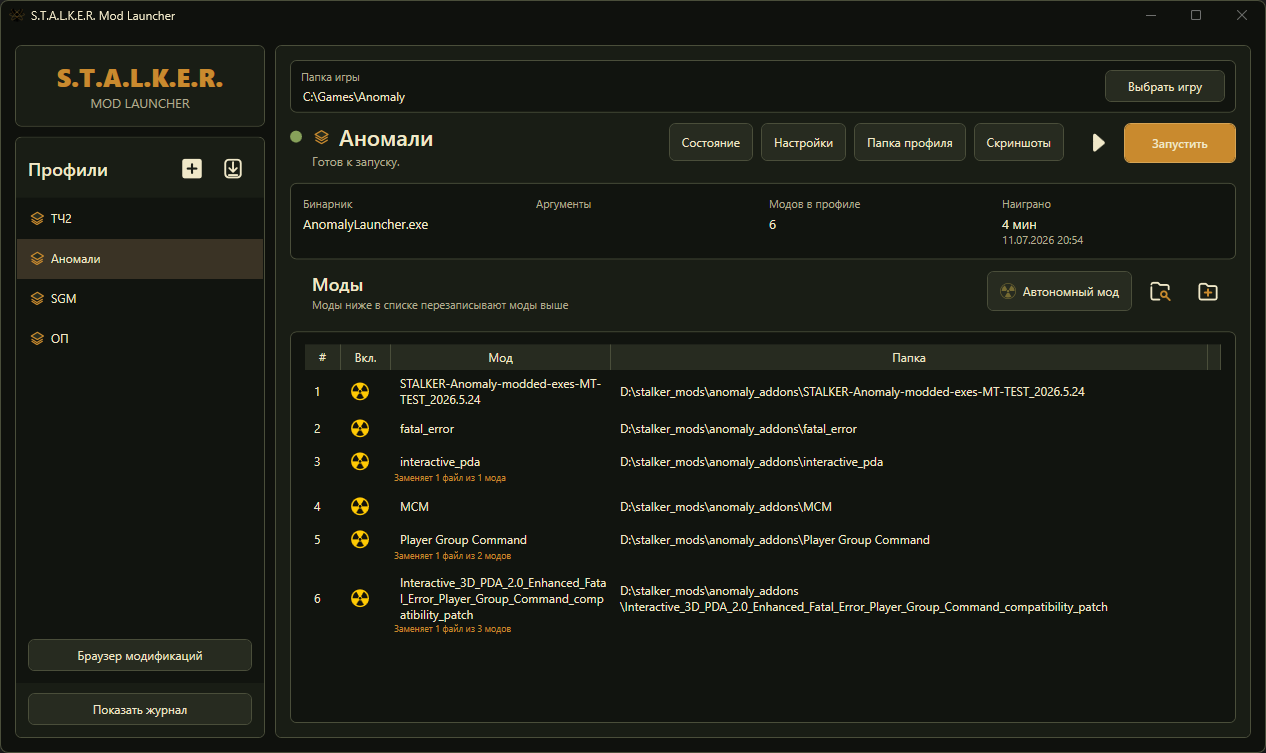Click 'Заменяет 1 файл из 3 модов' note
The image size is (1266, 753).
[x=453, y=629]
